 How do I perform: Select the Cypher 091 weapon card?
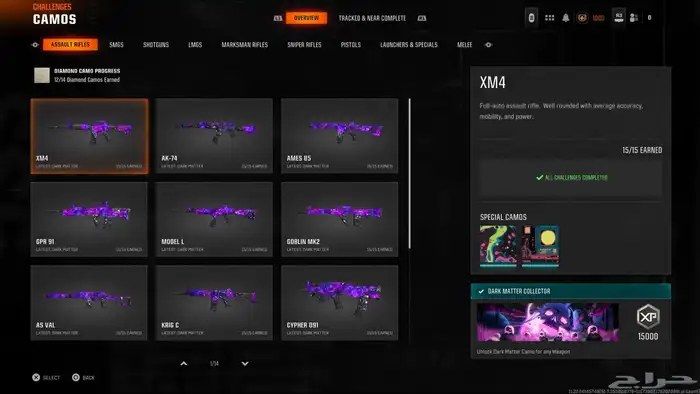pyautogui.click(x=340, y=303)
